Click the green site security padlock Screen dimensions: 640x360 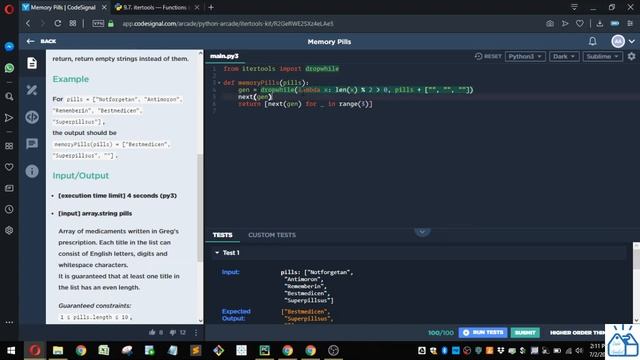coord(111,24)
